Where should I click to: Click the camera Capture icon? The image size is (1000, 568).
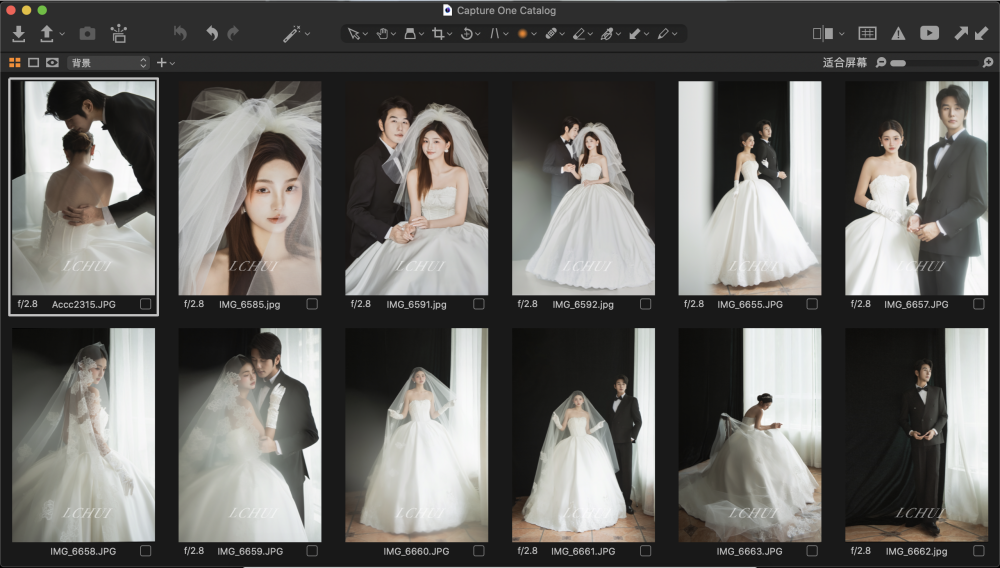(87, 33)
